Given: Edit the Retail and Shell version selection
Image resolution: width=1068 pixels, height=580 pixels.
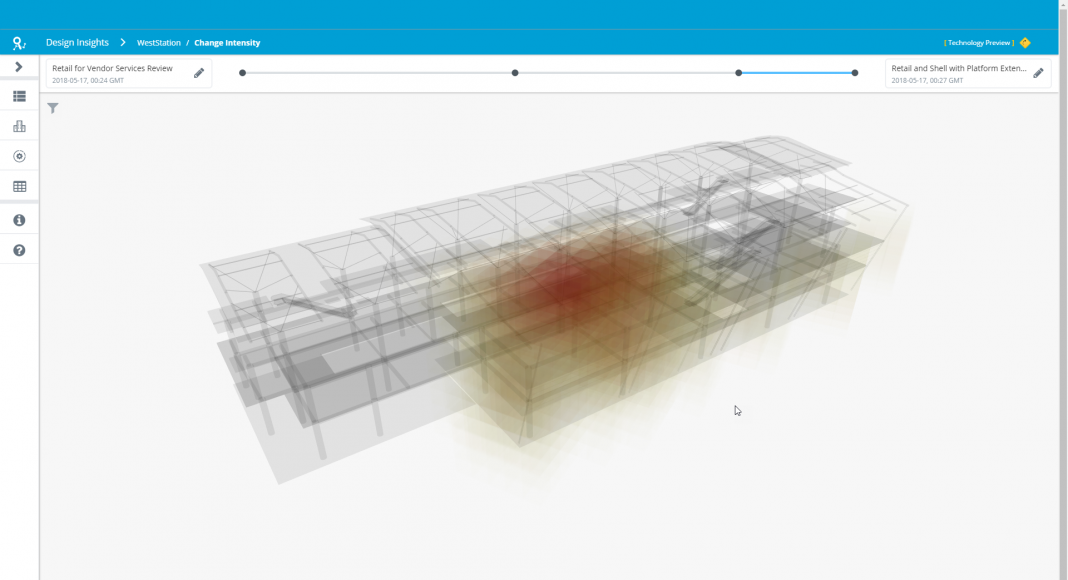Looking at the screenshot, I should click(x=1038, y=73).
